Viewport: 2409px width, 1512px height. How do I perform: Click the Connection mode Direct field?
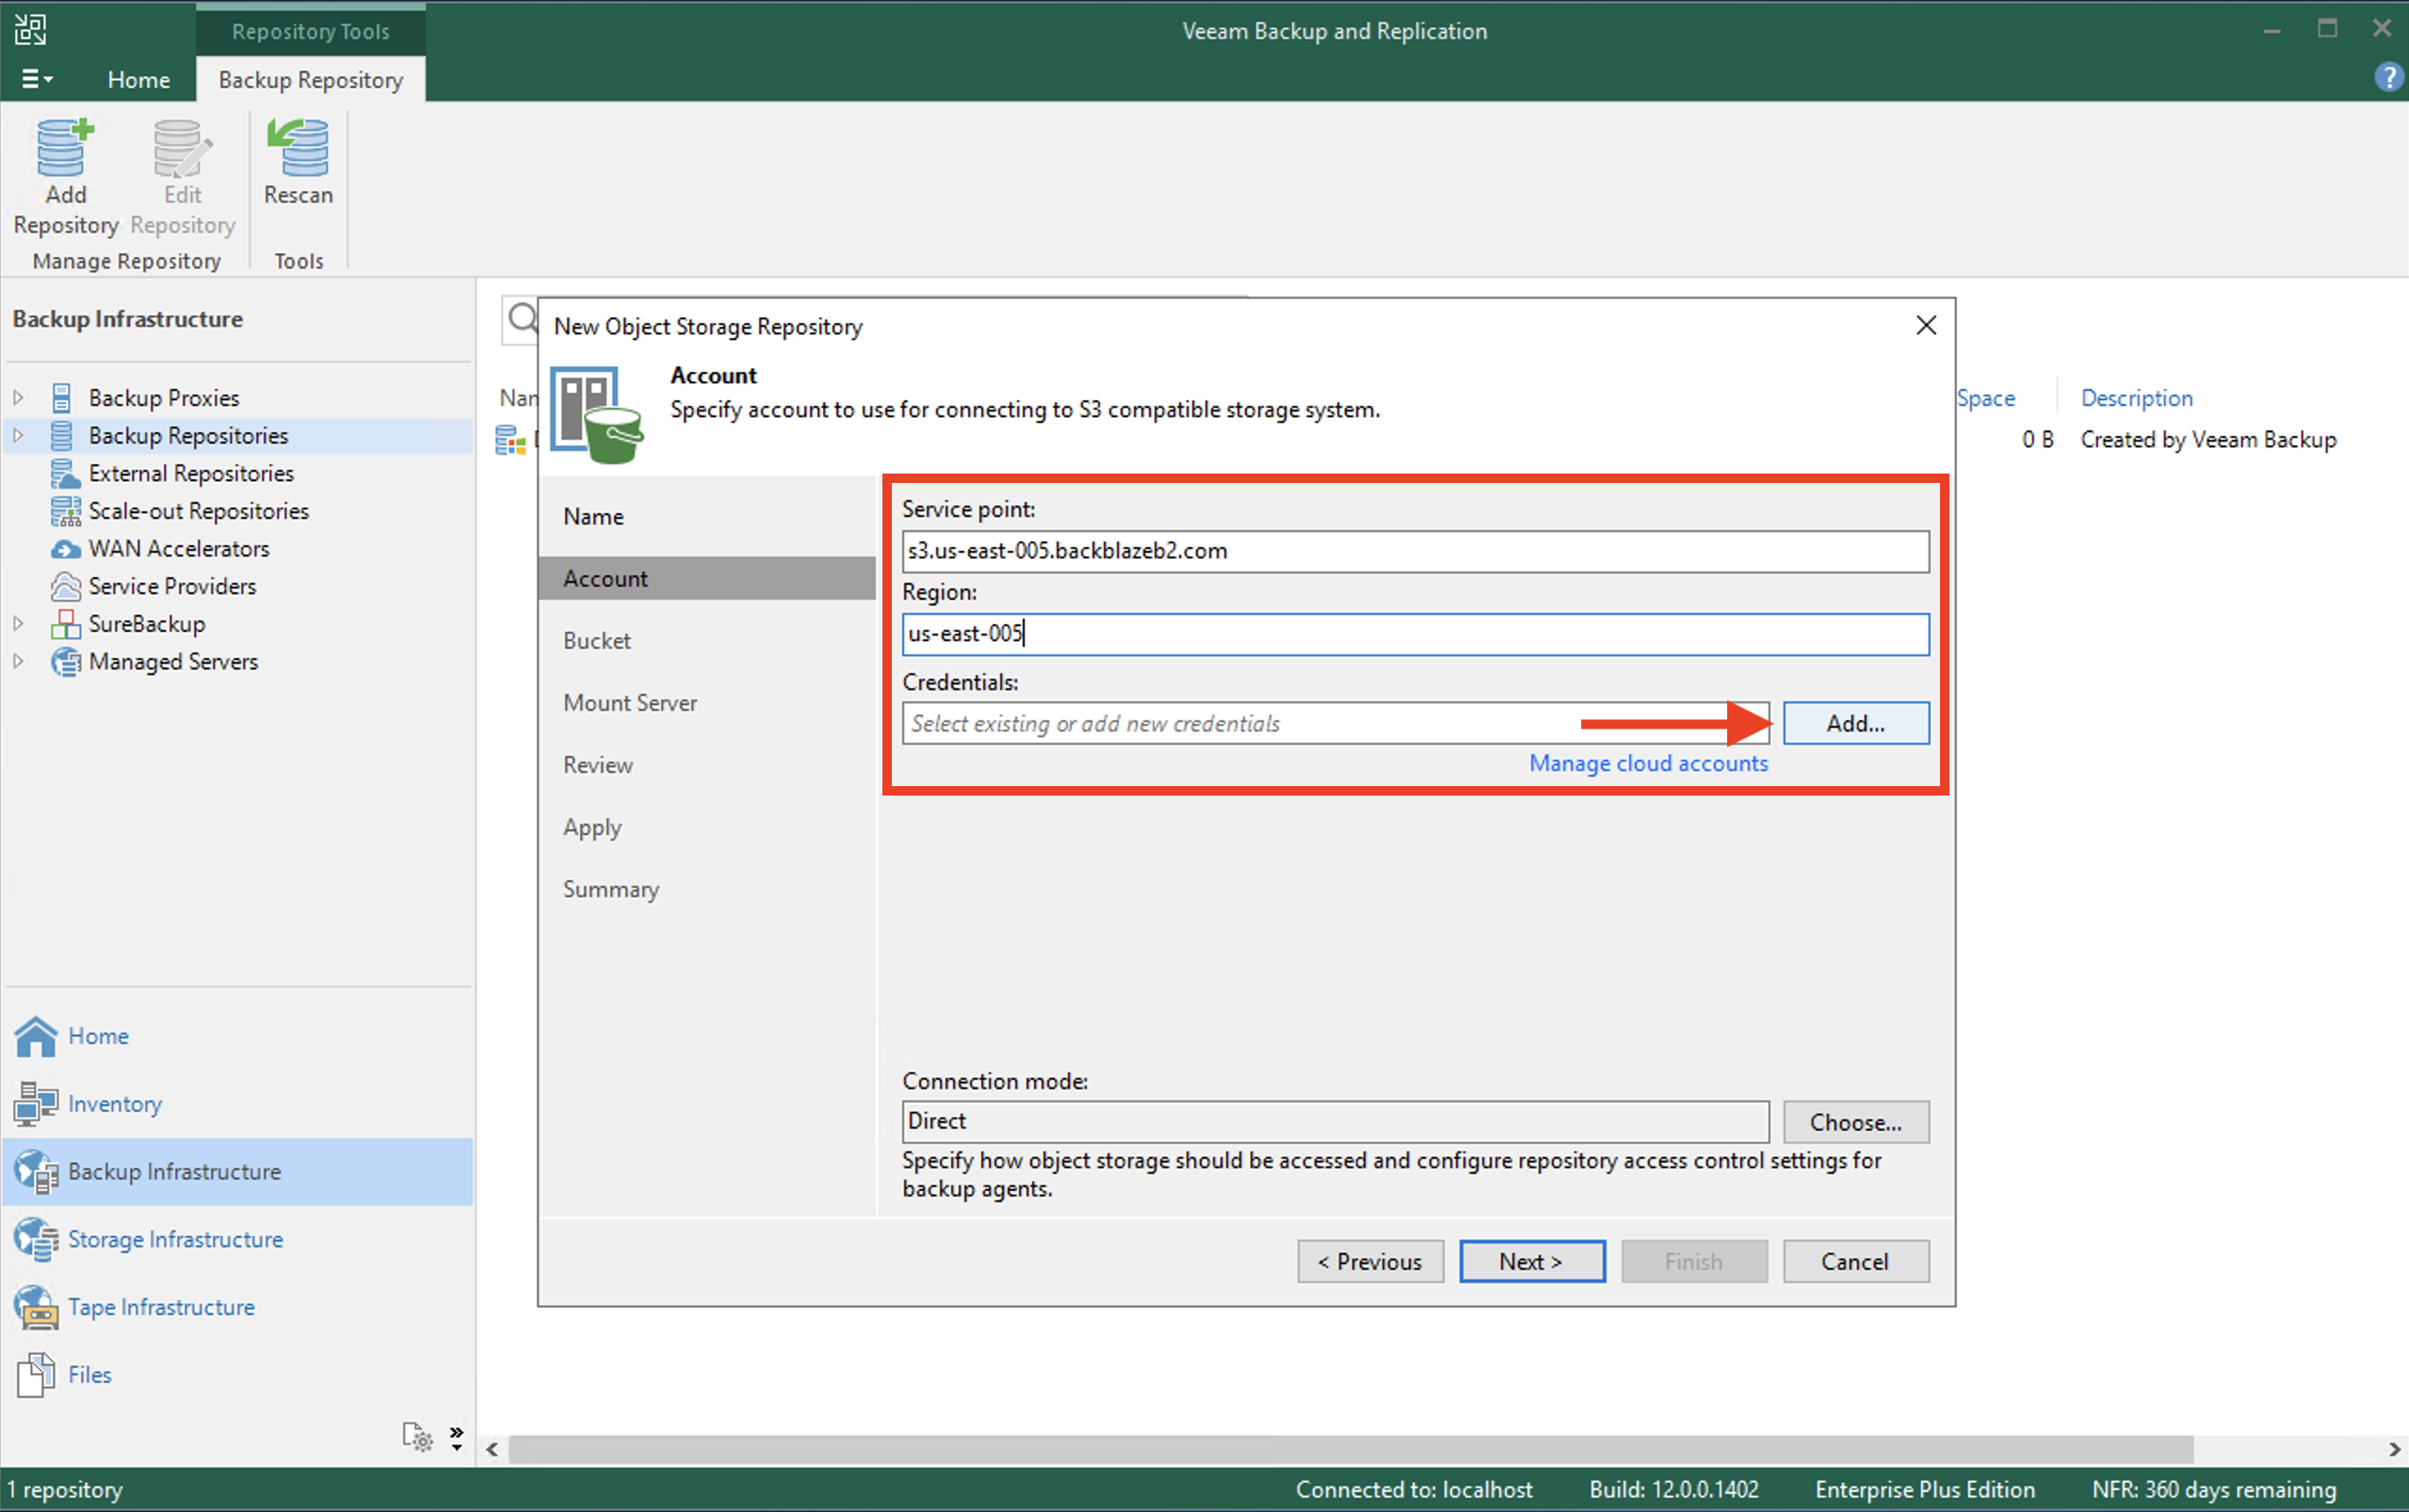[1335, 1122]
